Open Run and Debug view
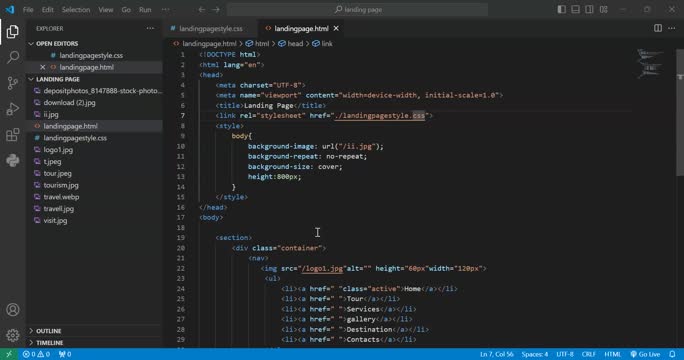 tap(13, 109)
